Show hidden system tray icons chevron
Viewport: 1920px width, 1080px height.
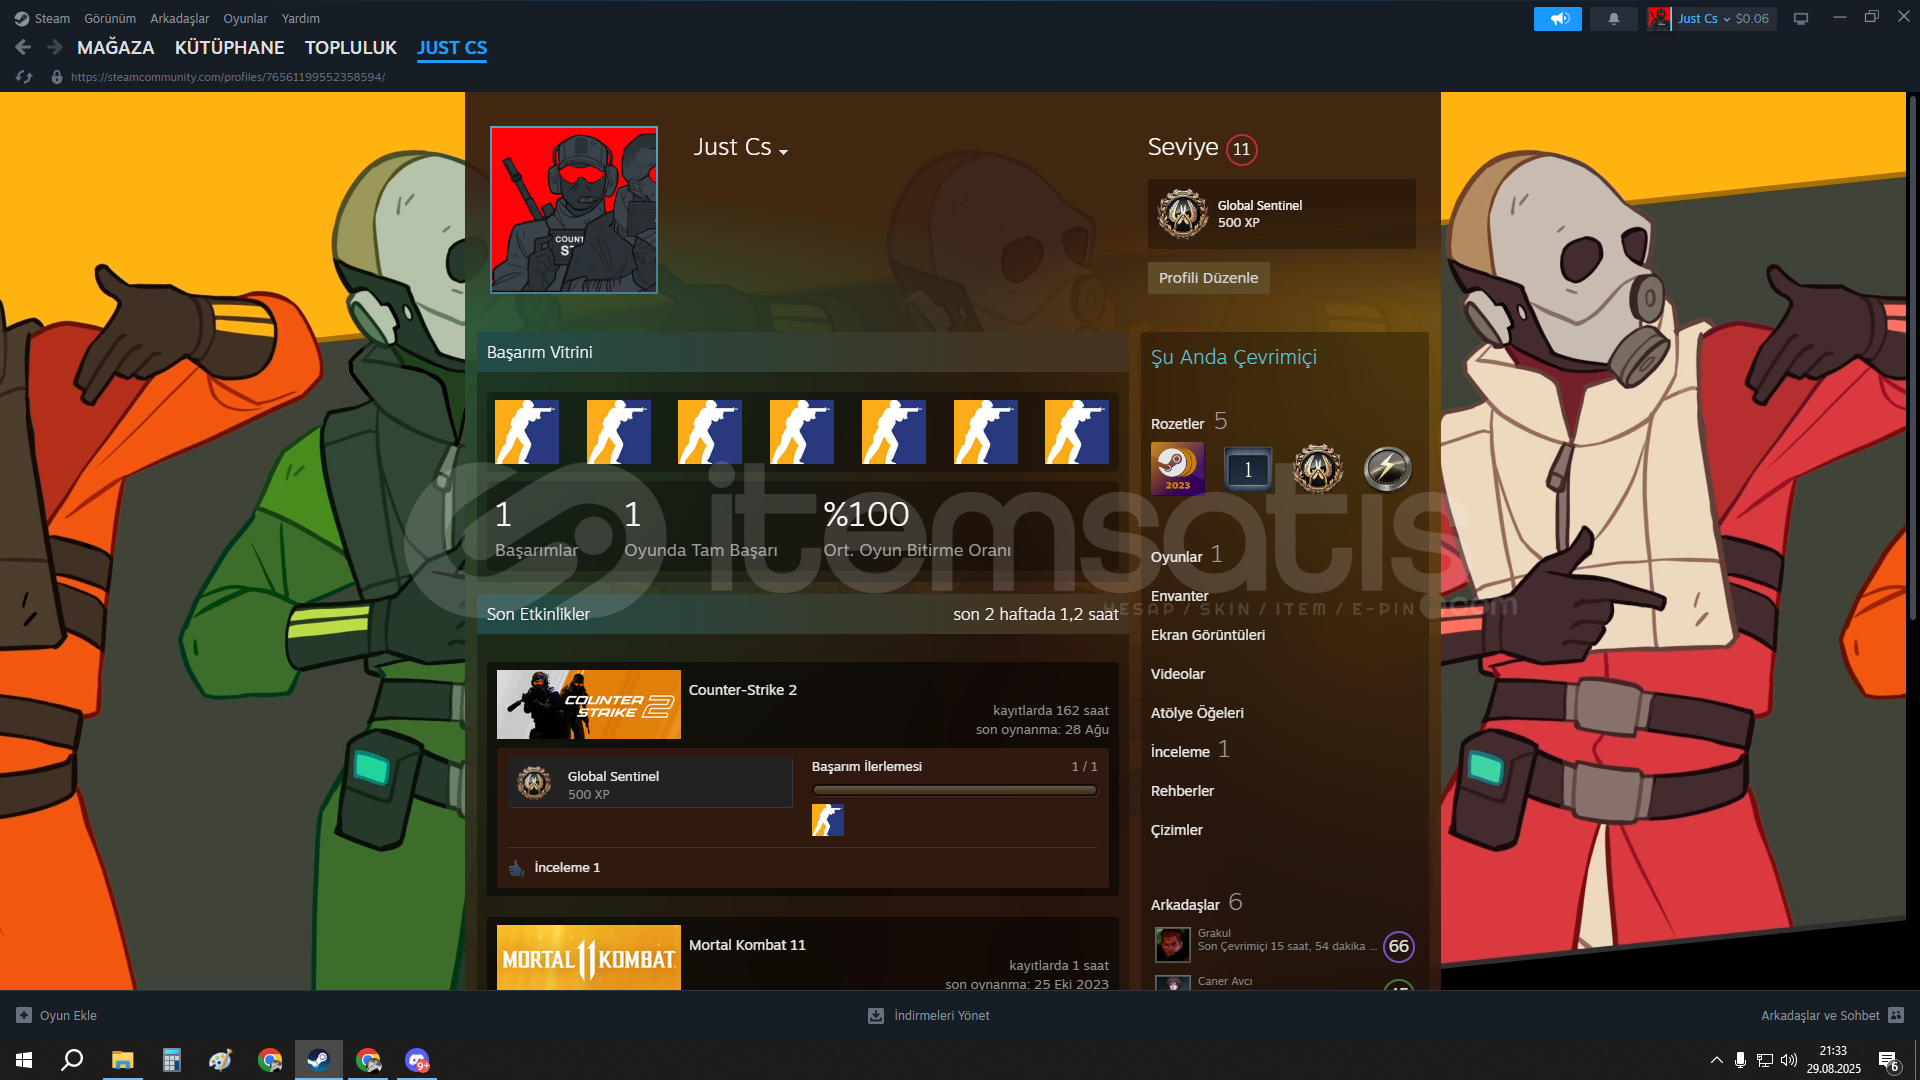coord(1716,1060)
